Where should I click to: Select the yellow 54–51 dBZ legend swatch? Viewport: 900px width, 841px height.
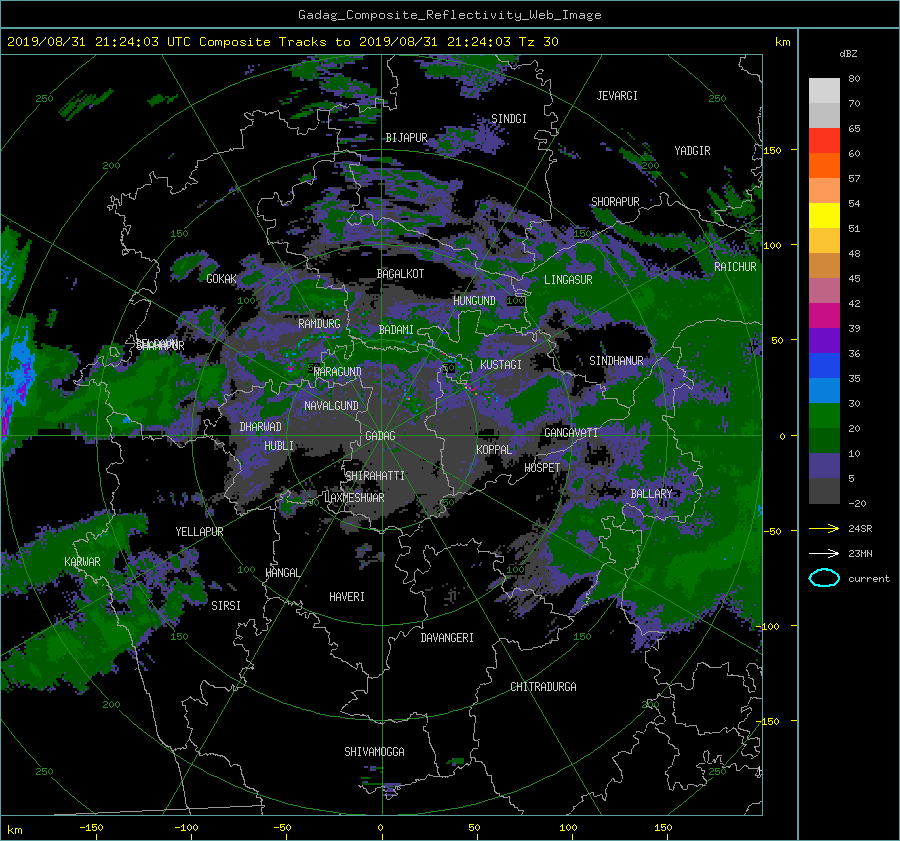[x=824, y=216]
